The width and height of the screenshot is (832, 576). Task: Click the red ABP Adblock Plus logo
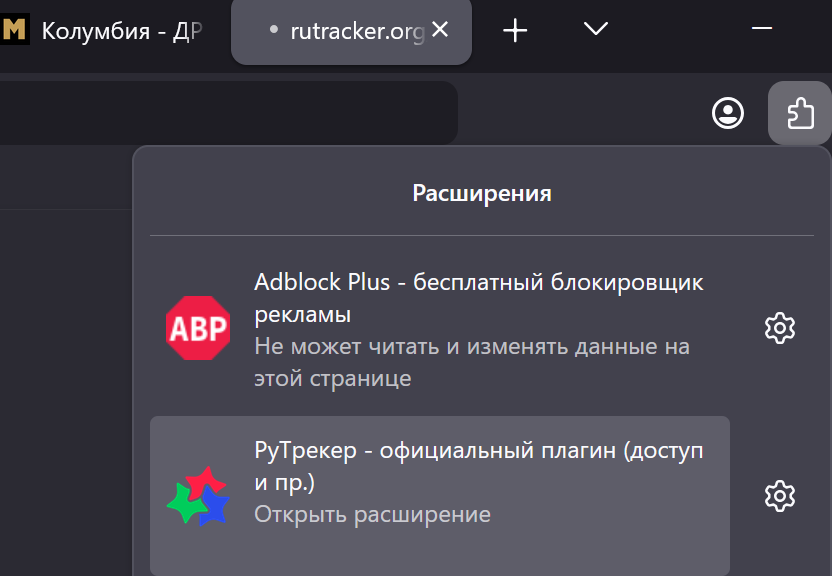198,328
